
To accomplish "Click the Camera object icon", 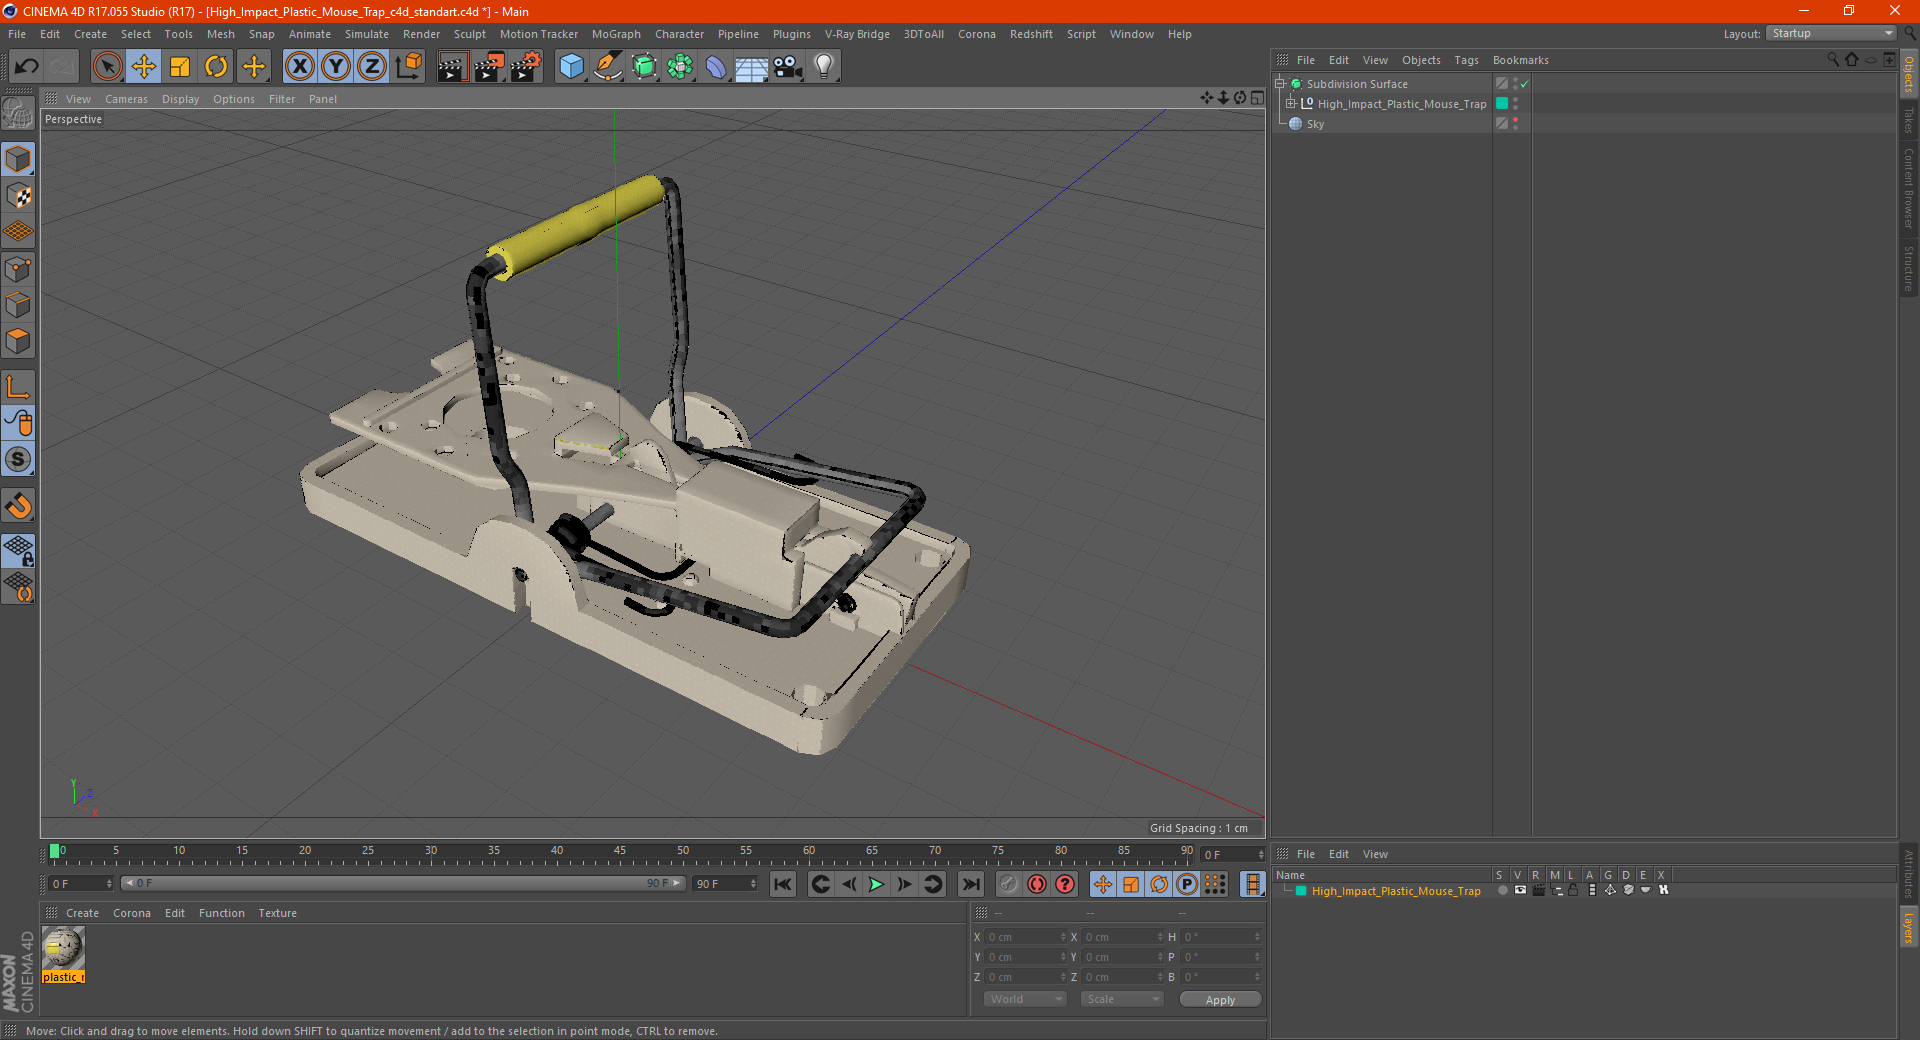I will pos(787,67).
